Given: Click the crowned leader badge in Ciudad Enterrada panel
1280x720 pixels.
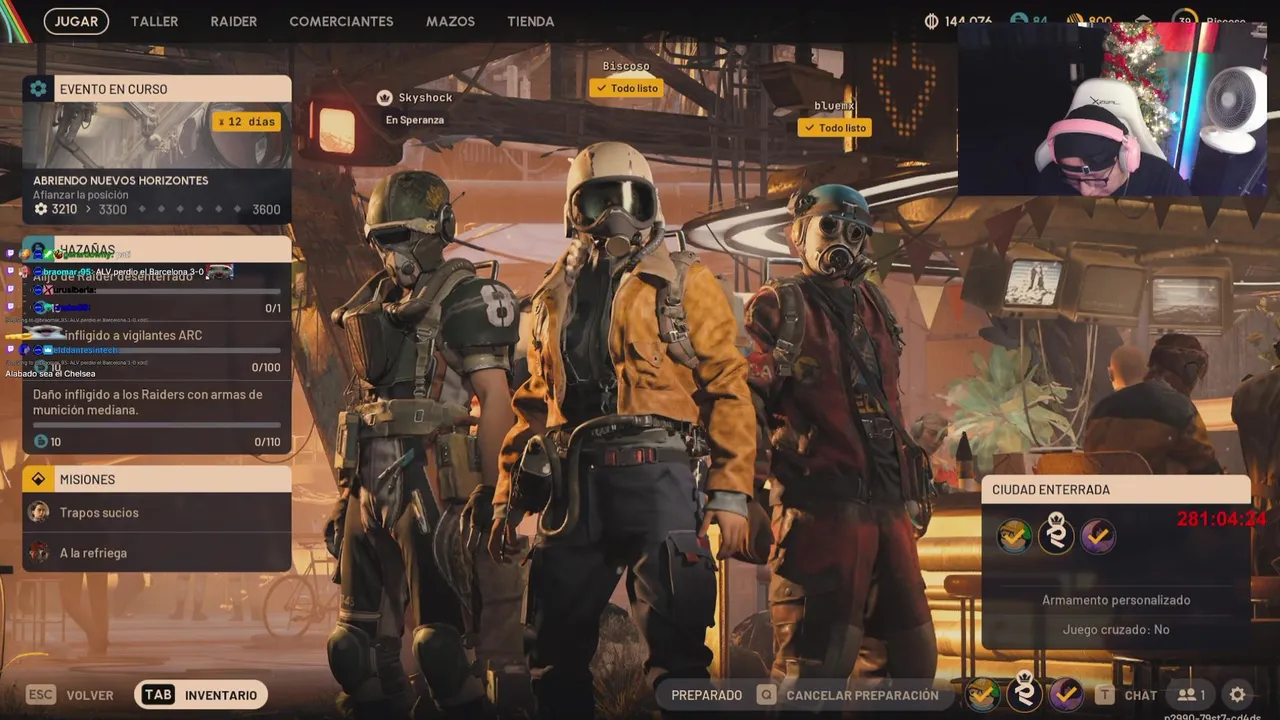Looking at the screenshot, I should click(1056, 535).
